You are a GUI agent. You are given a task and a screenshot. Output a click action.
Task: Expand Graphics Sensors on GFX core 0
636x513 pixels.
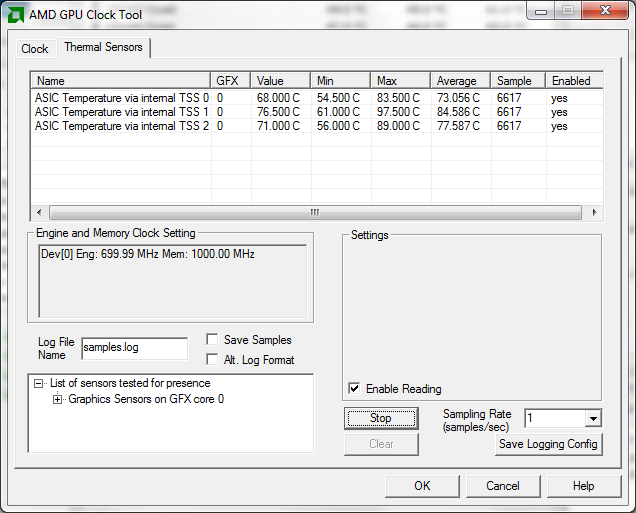click(x=58, y=399)
